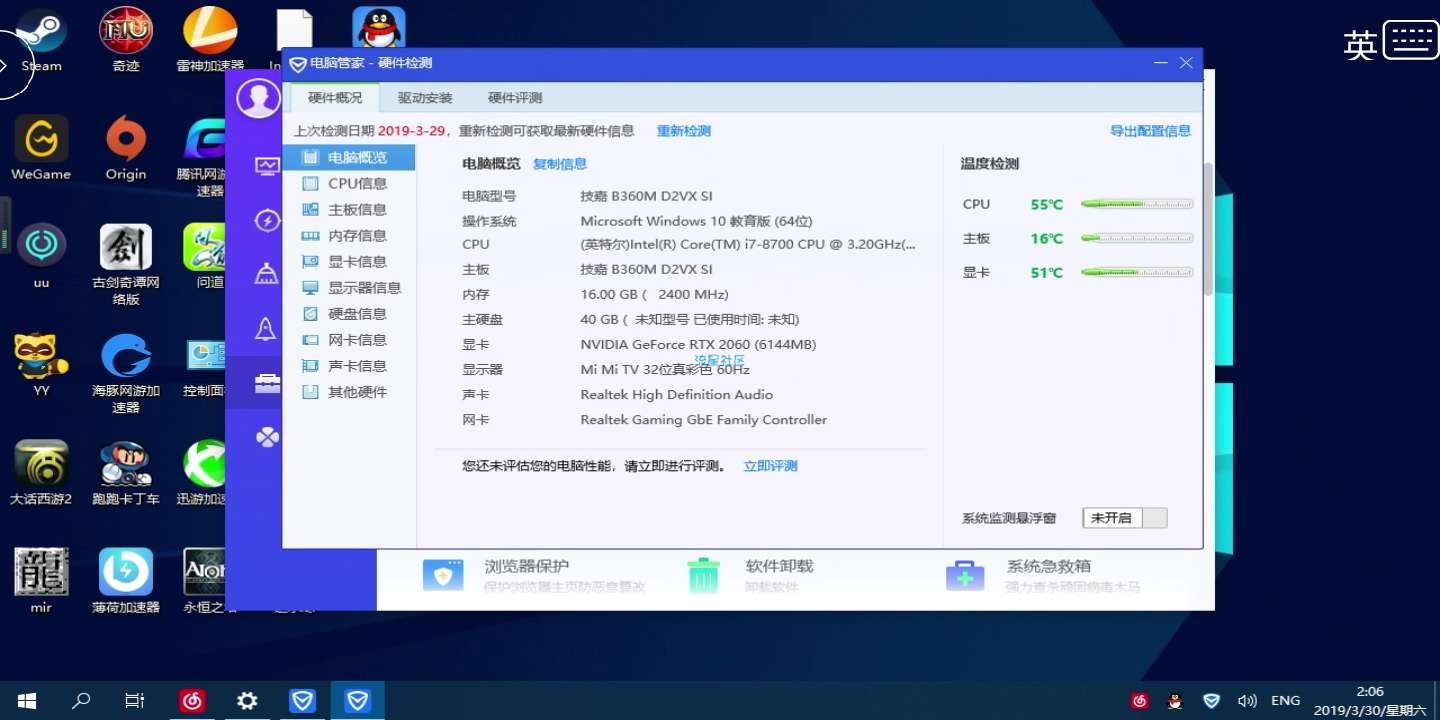Launch WeGame desktop shortcut
The width and height of the screenshot is (1440, 720).
coord(41,147)
